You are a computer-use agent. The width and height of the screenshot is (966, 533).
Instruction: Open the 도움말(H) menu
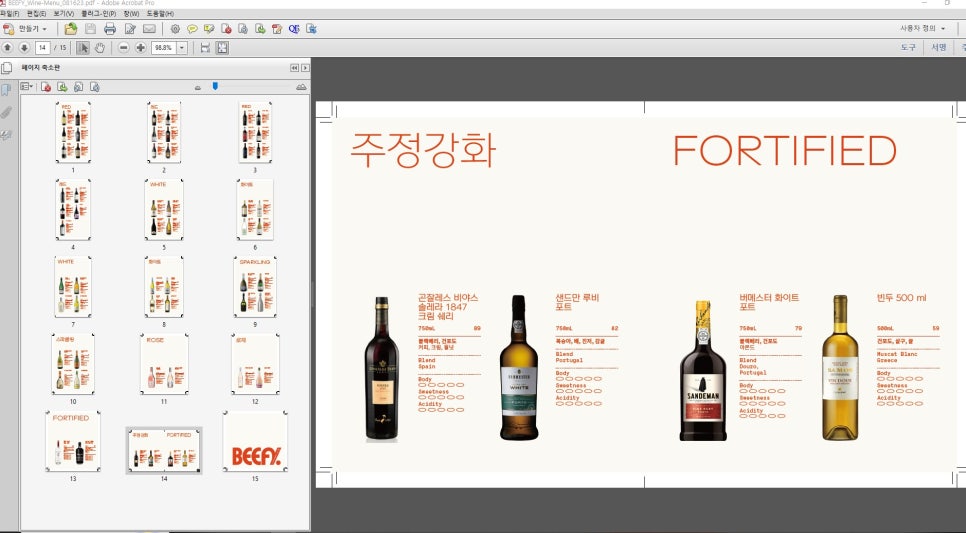click(x=160, y=14)
